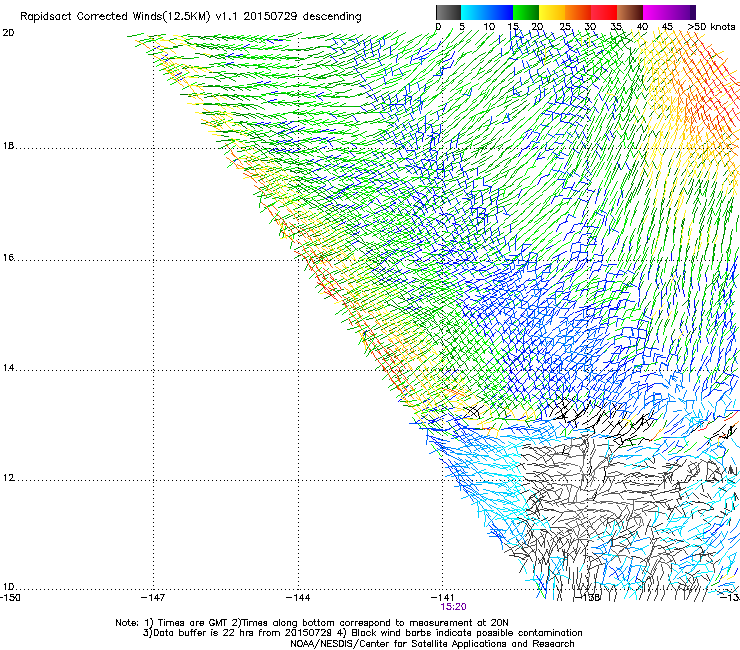The image size is (740, 650).
Task: Click the NOAA/NESDIS credit line
Action: click(x=432, y=644)
